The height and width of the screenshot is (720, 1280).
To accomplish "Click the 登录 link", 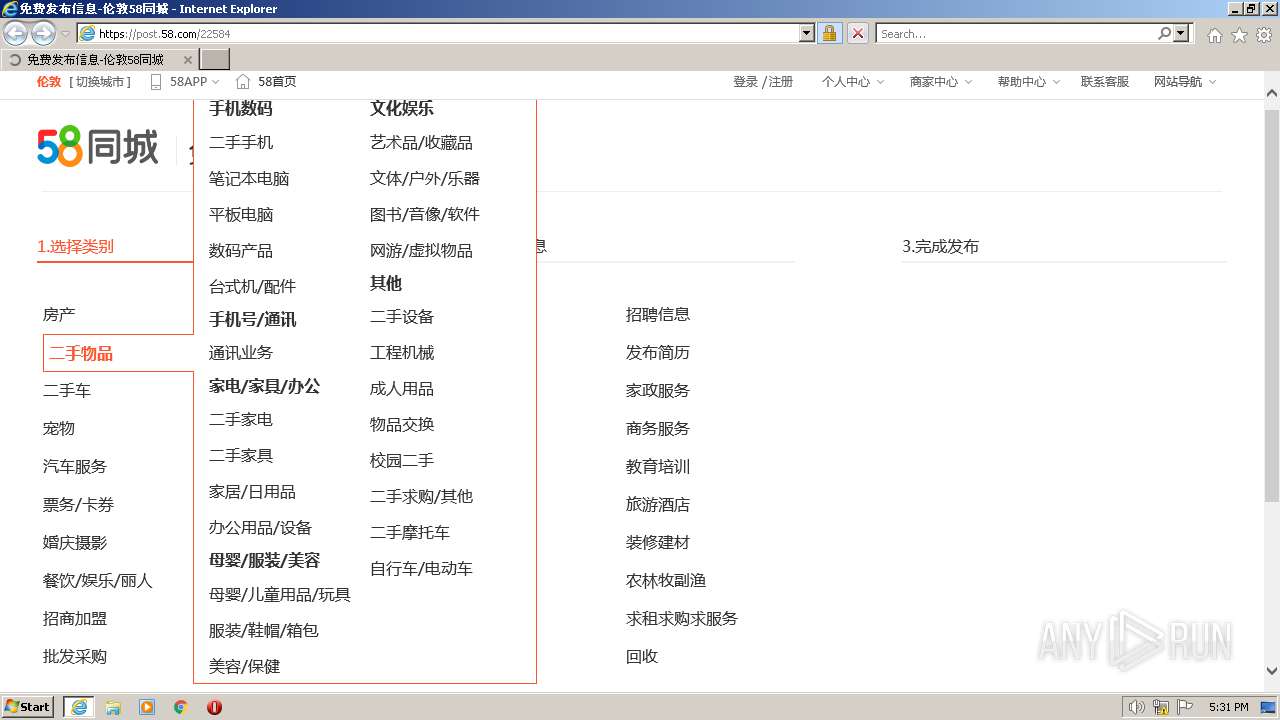I will click(745, 82).
